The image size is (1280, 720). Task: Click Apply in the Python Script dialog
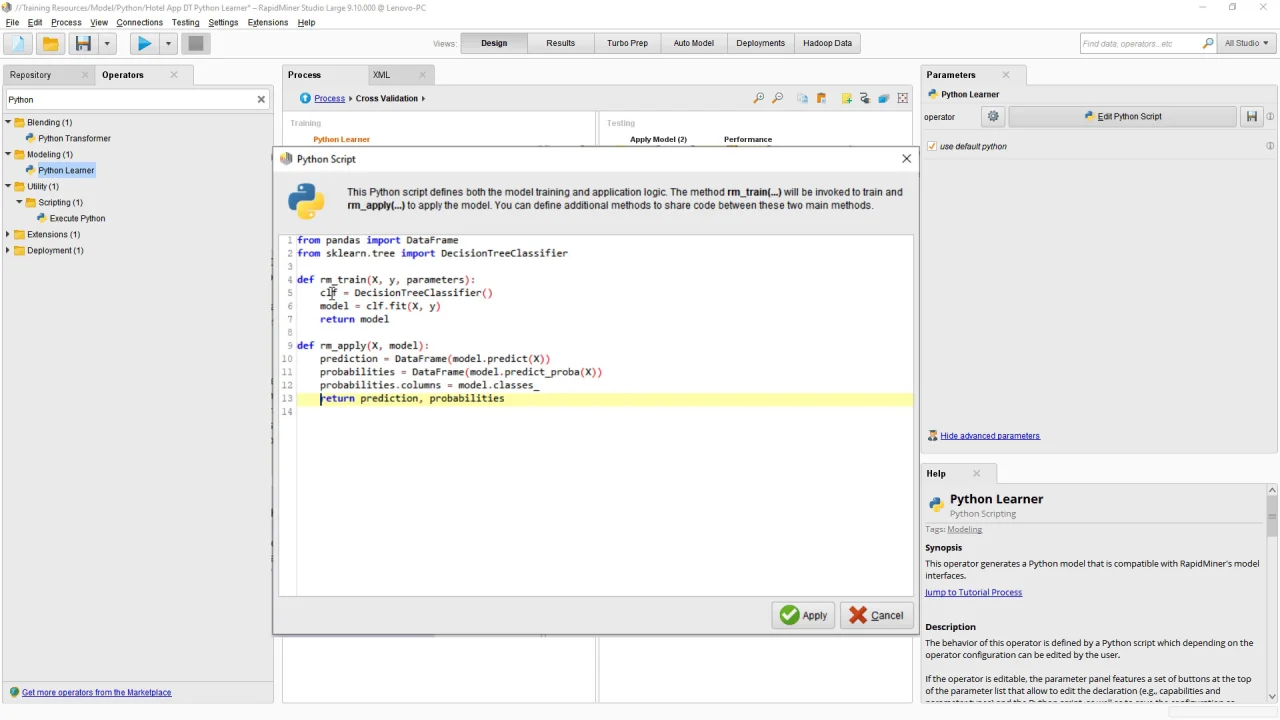(x=803, y=615)
